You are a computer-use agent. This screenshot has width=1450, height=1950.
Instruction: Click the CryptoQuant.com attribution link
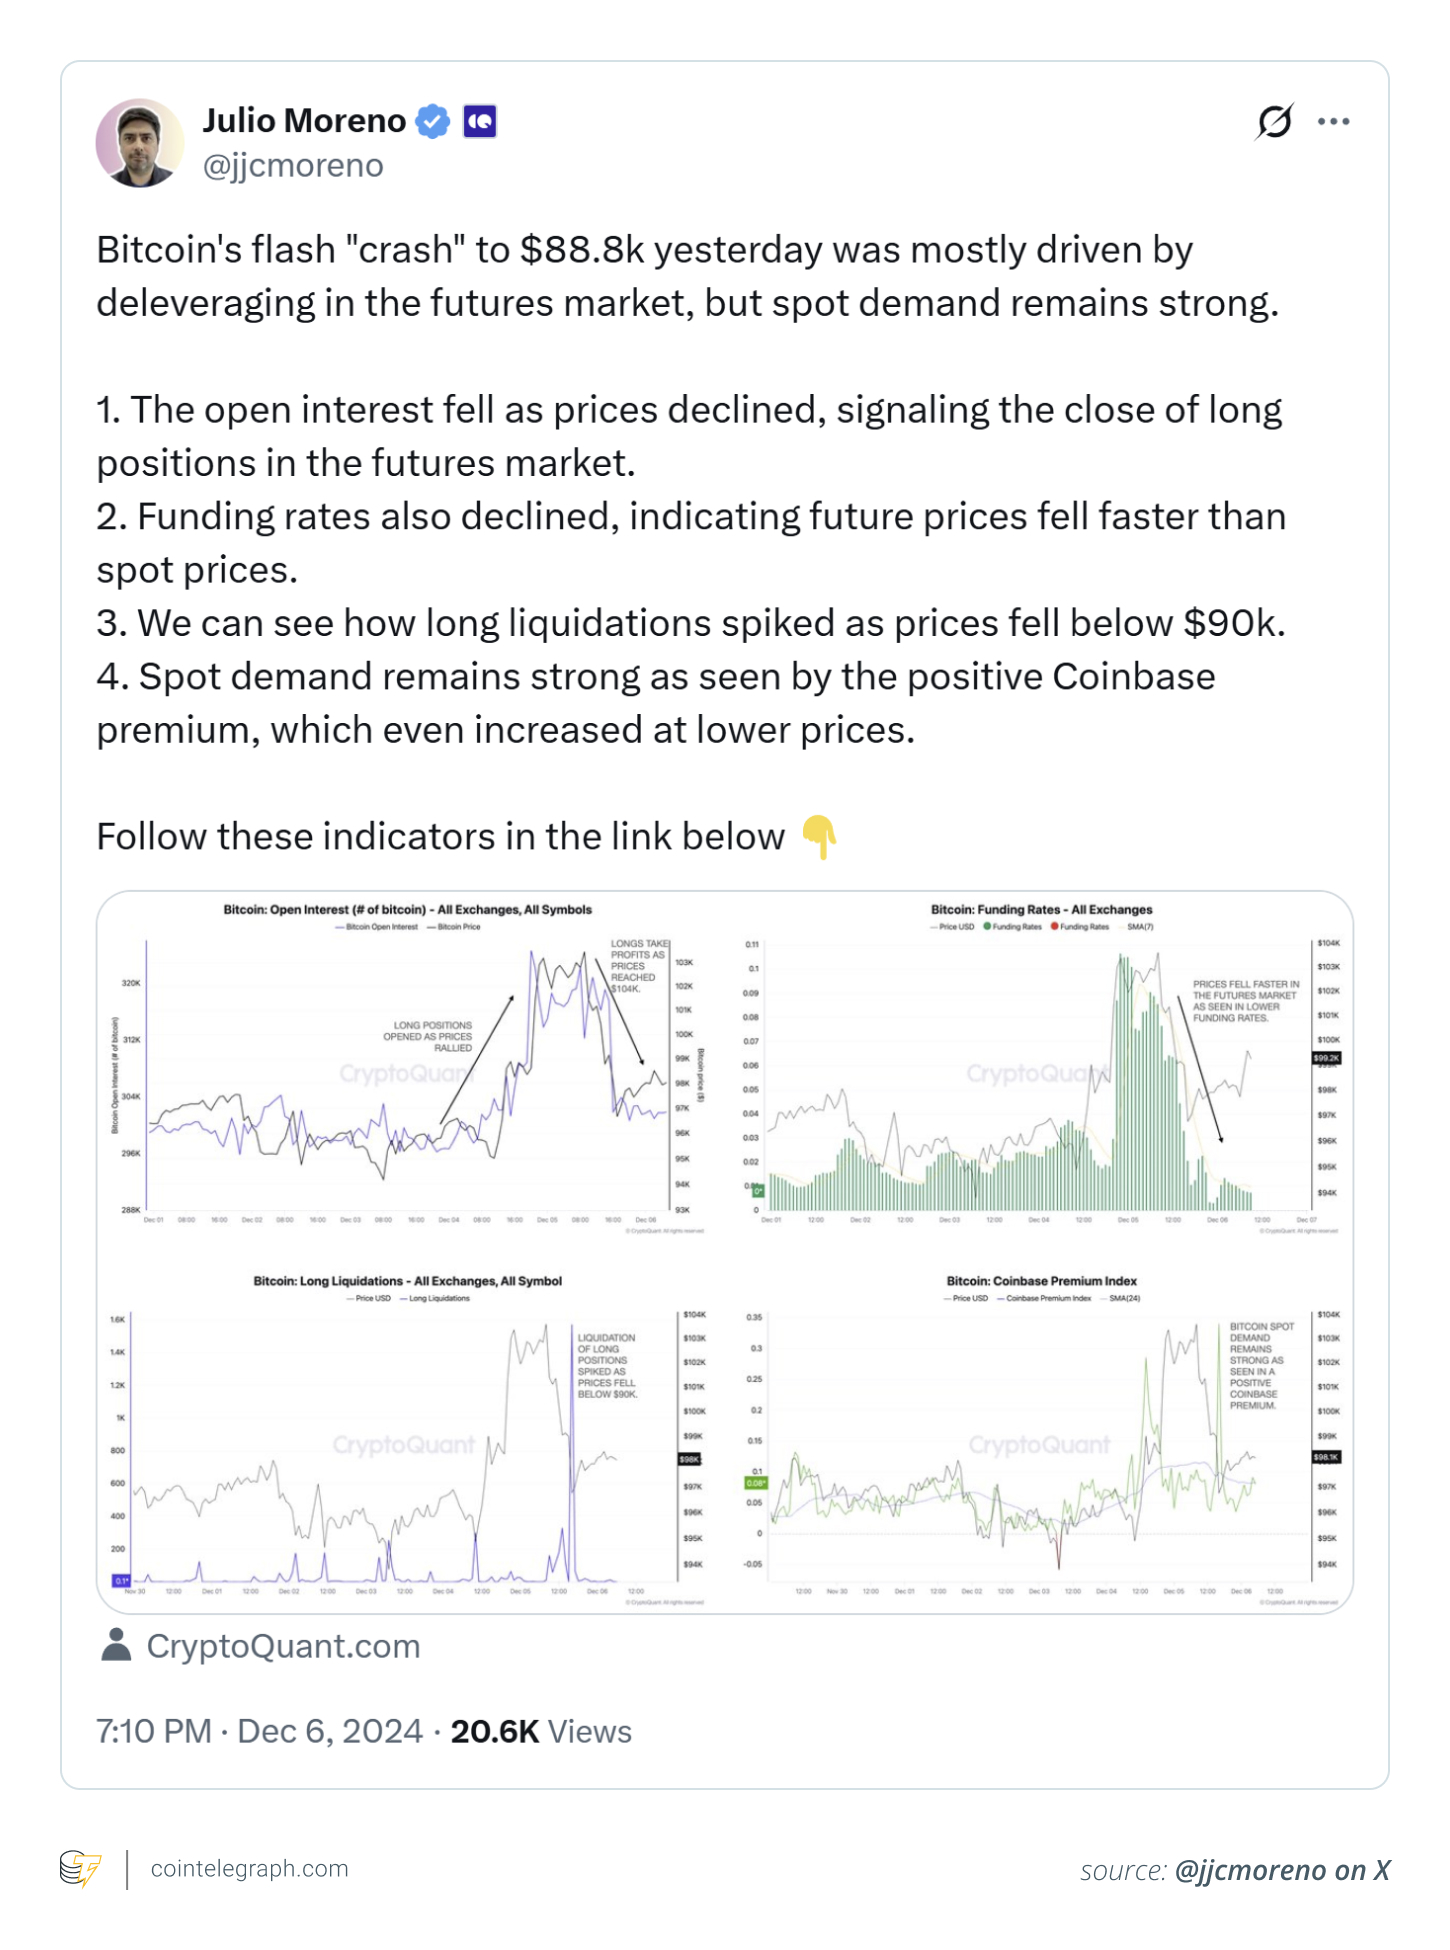coord(283,1646)
